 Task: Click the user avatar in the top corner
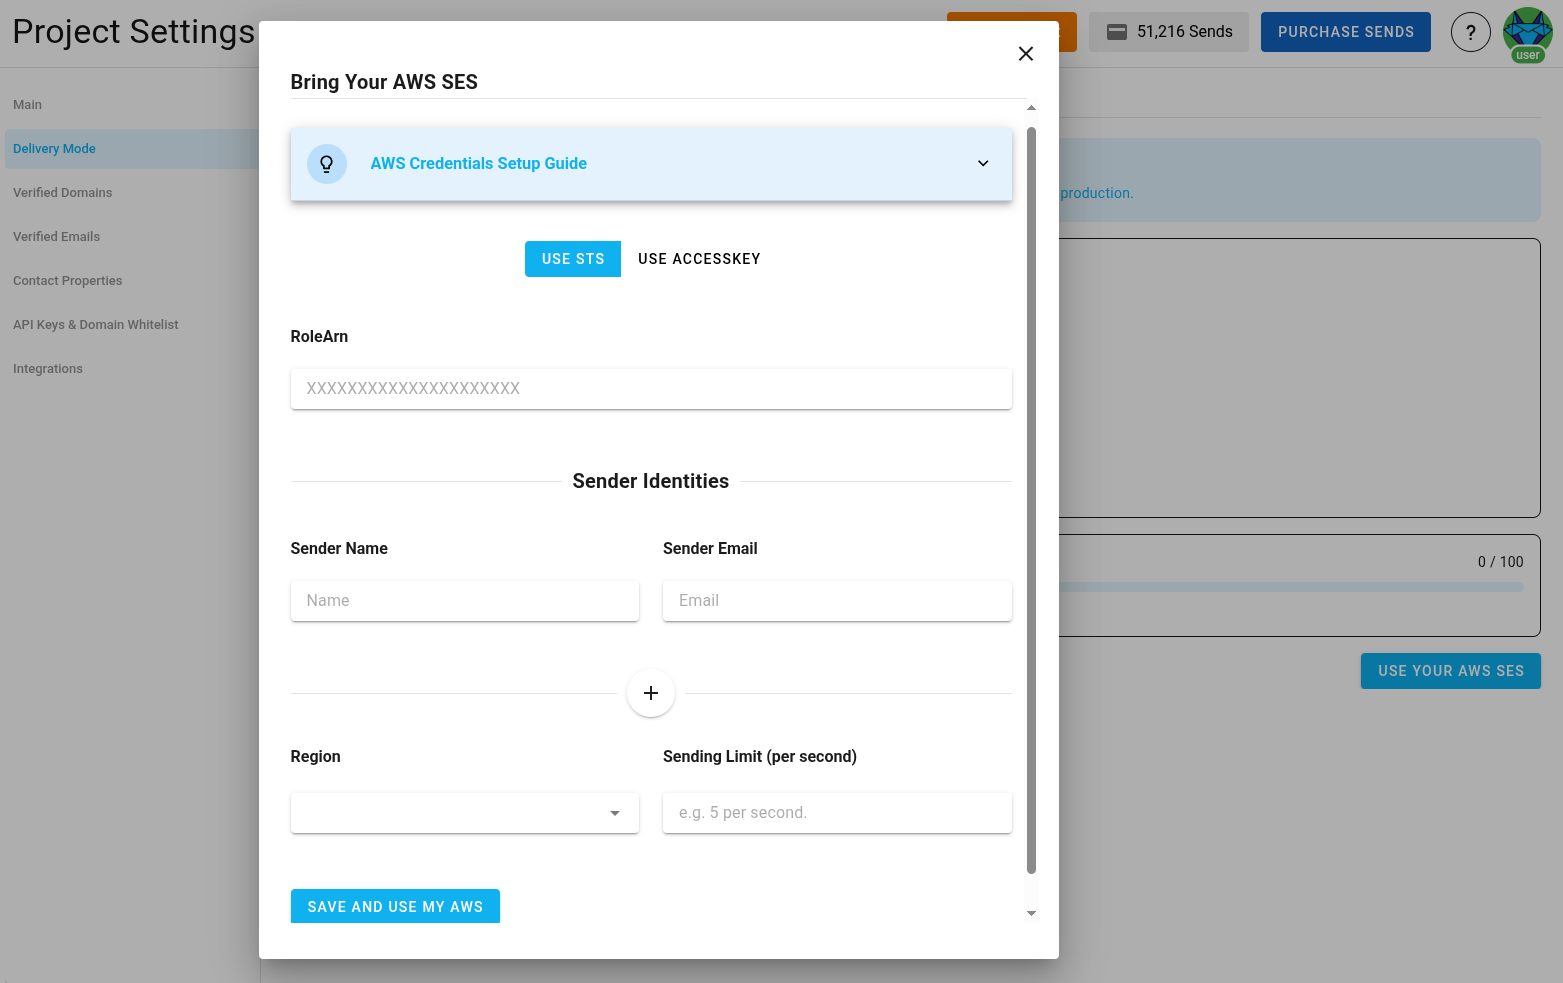[x=1527, y=31]
